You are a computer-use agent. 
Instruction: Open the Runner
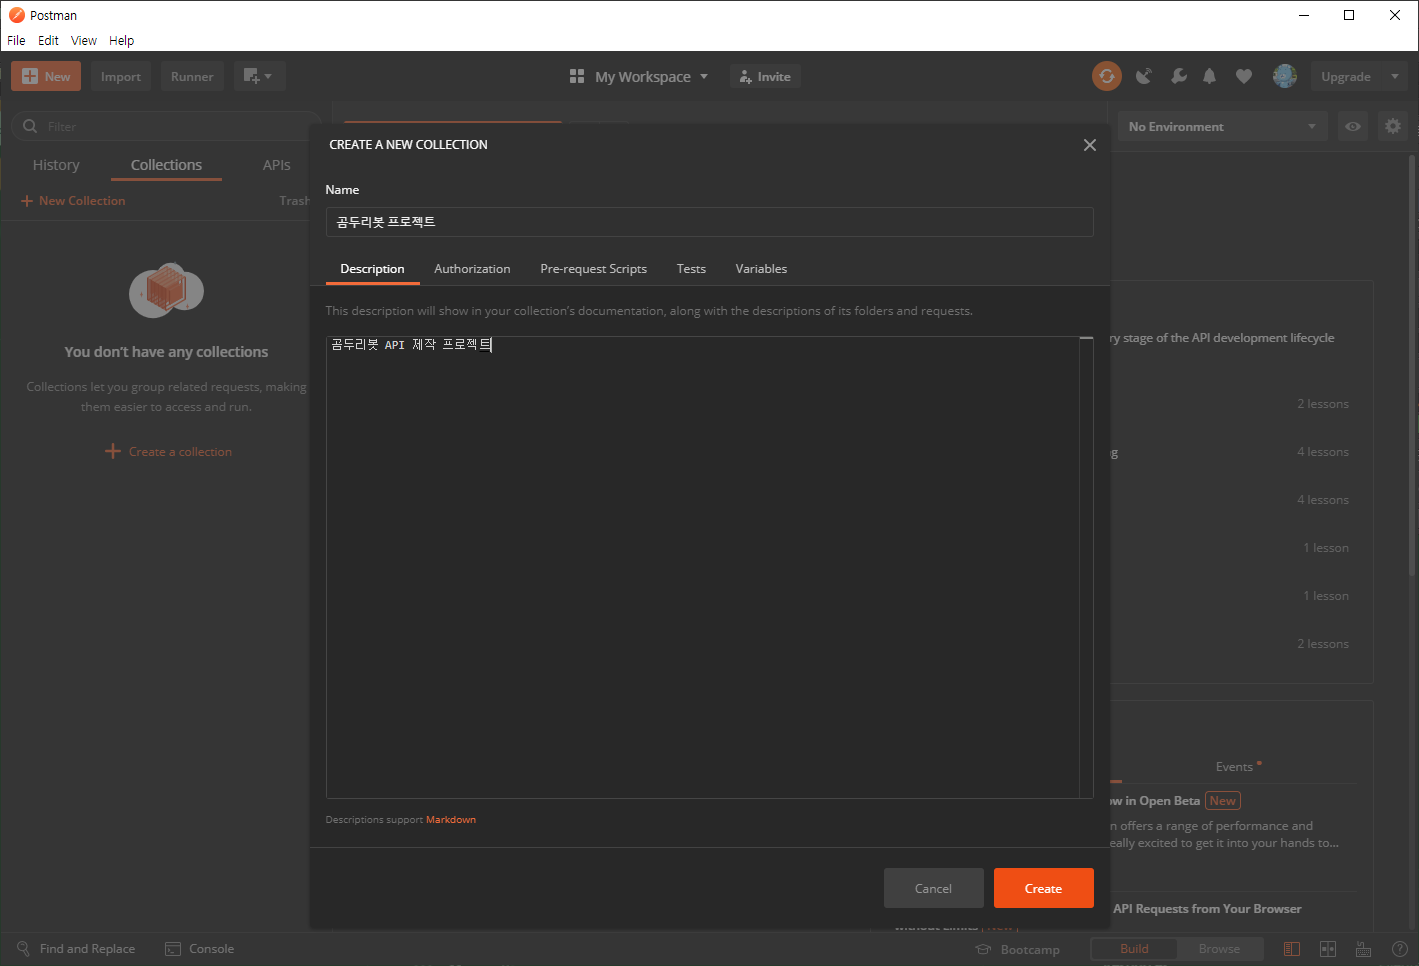pyautogui.click(x=192, y=76)
